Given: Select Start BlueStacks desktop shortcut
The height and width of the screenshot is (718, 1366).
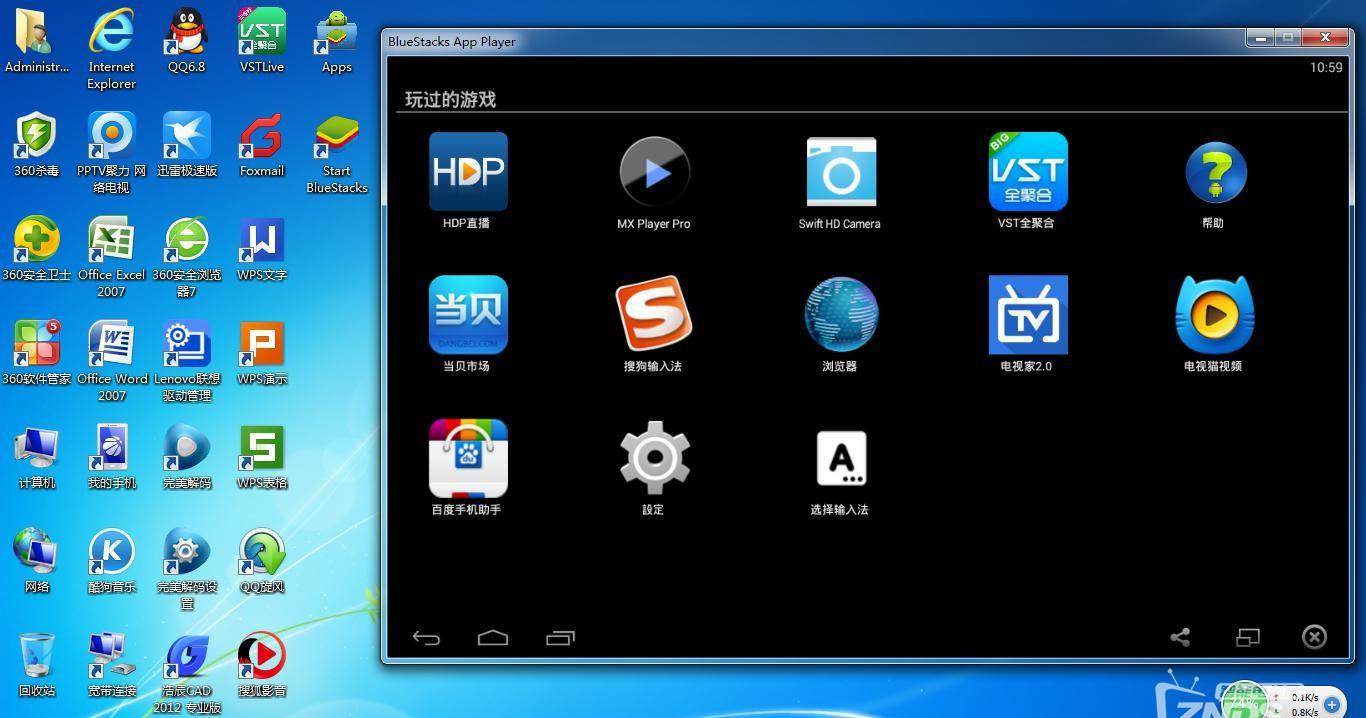Looking at the screenshot, I should tap(337, 152).
